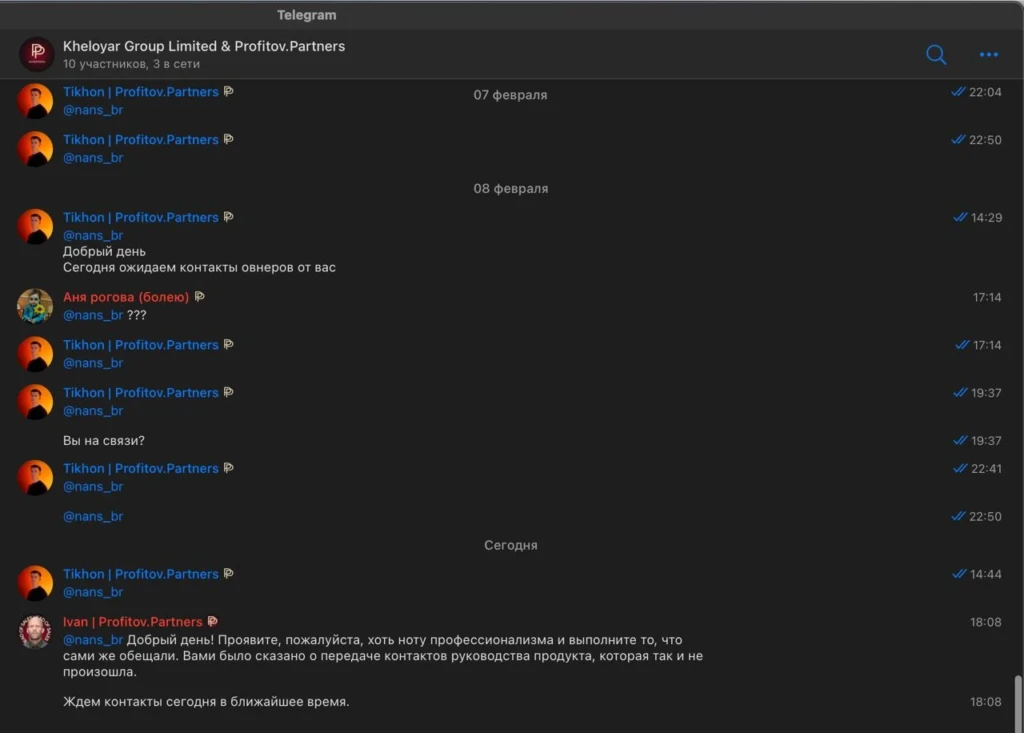Open the three-dots more options menu
Image resolution: width=1024 pixels, height=733 pixels.
click(989, 55)
